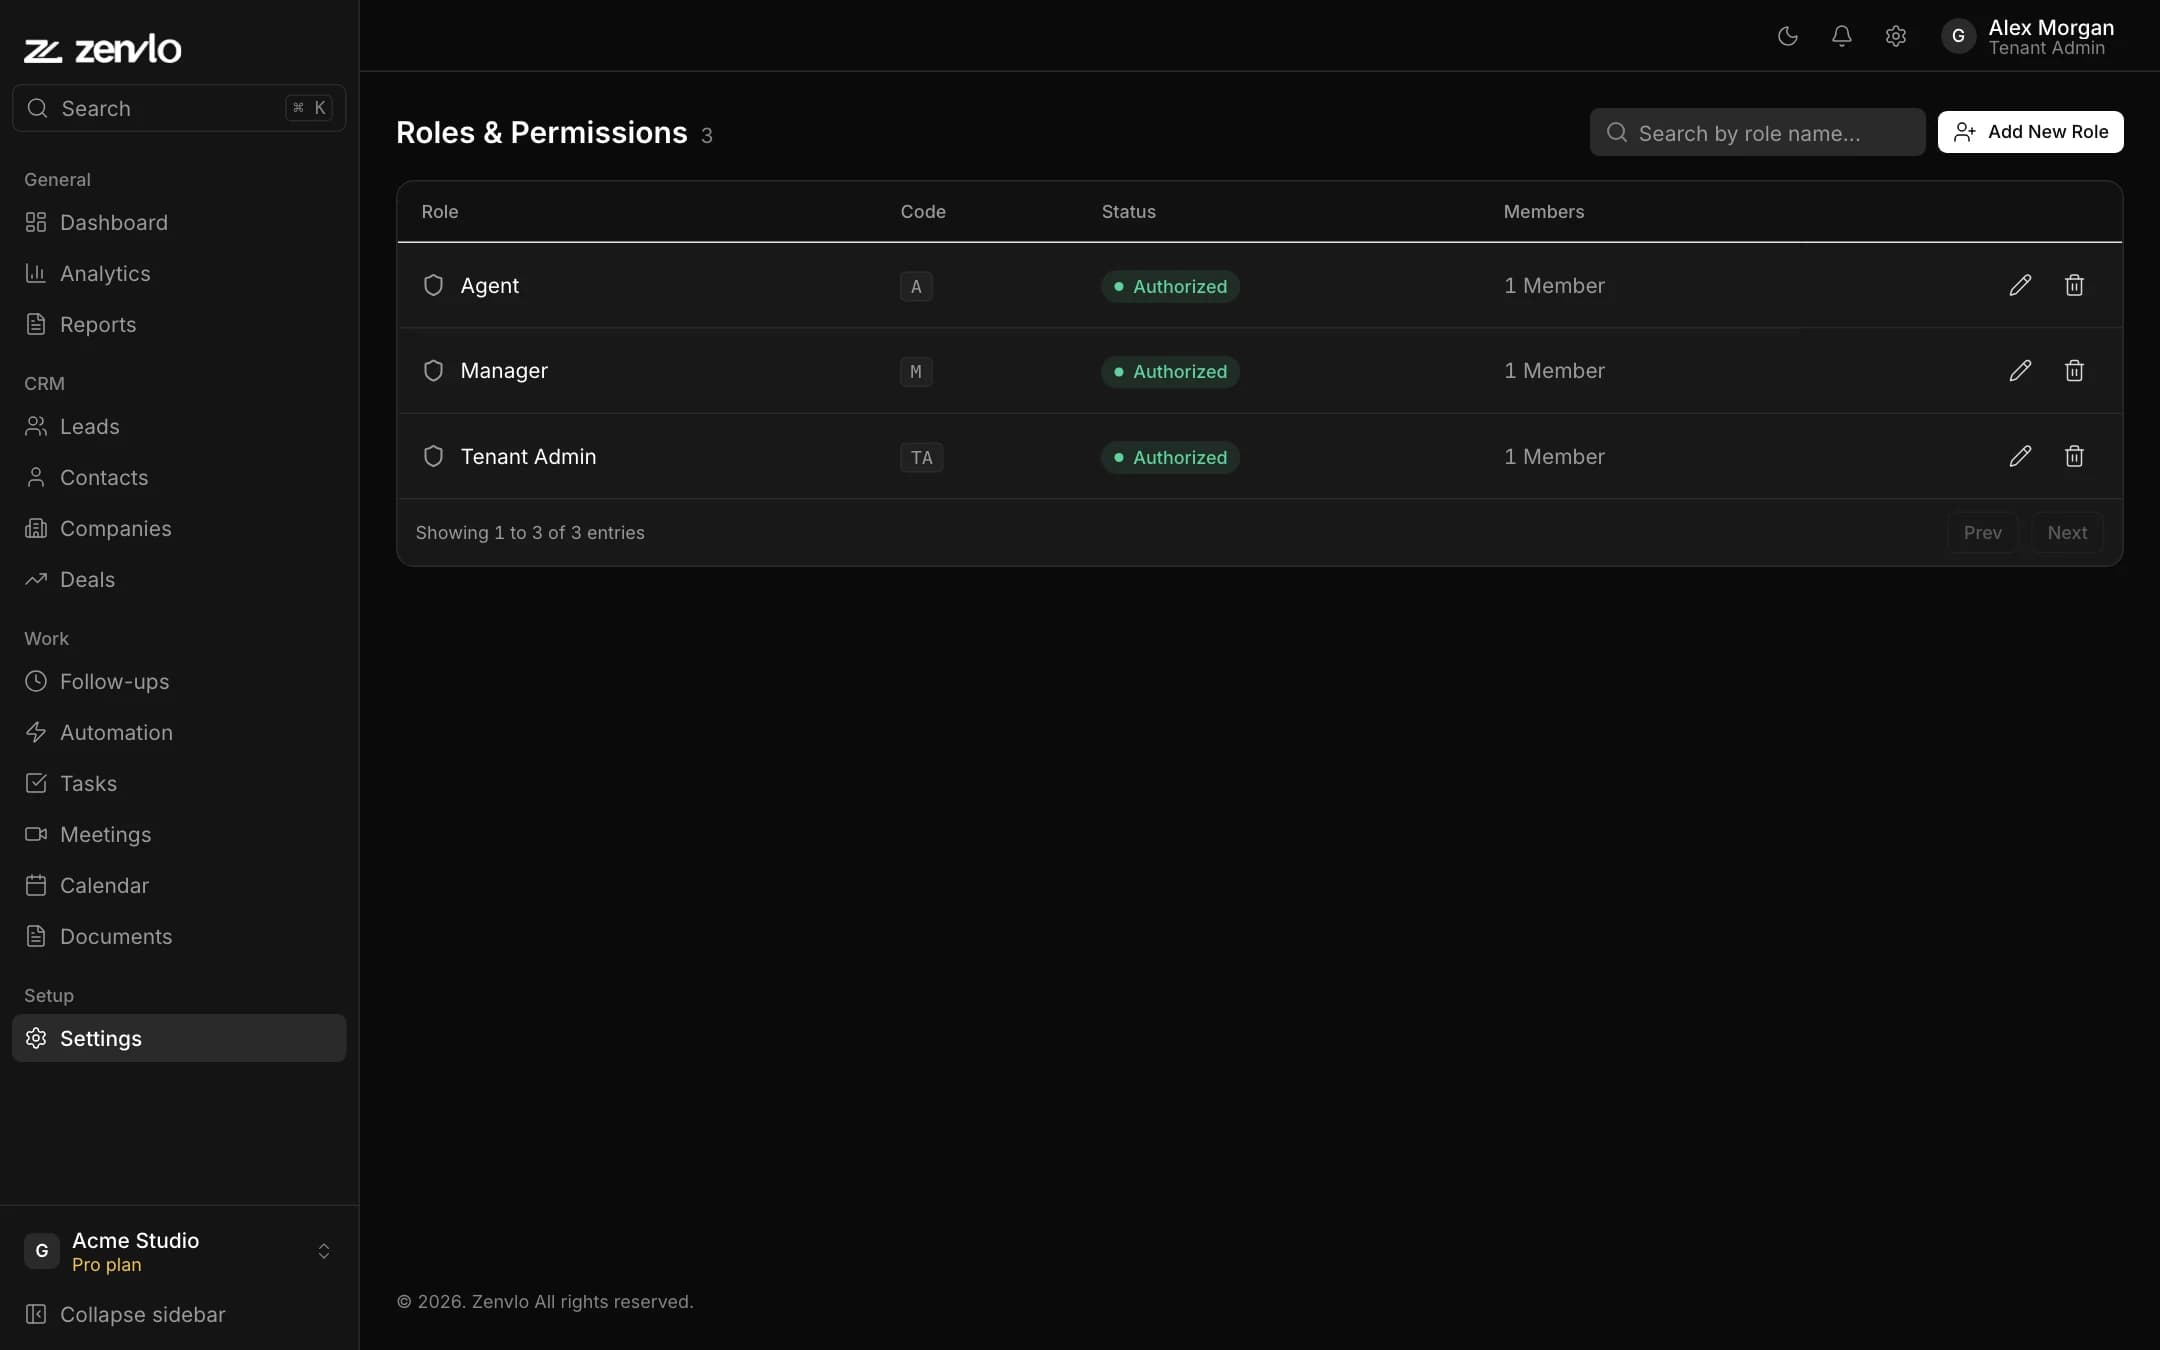Open Documents section
Screen dimensions: 2160x1350
point(179,936)
